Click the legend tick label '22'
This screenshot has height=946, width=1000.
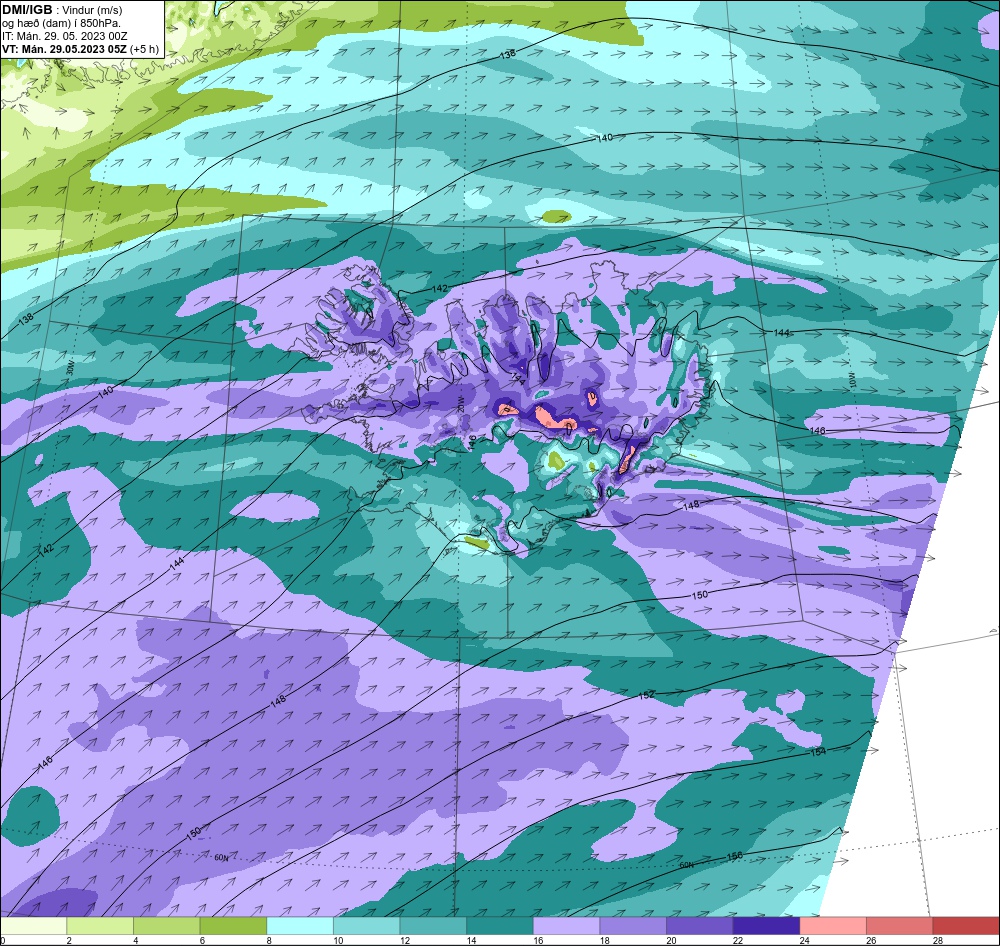click(738, 940)
